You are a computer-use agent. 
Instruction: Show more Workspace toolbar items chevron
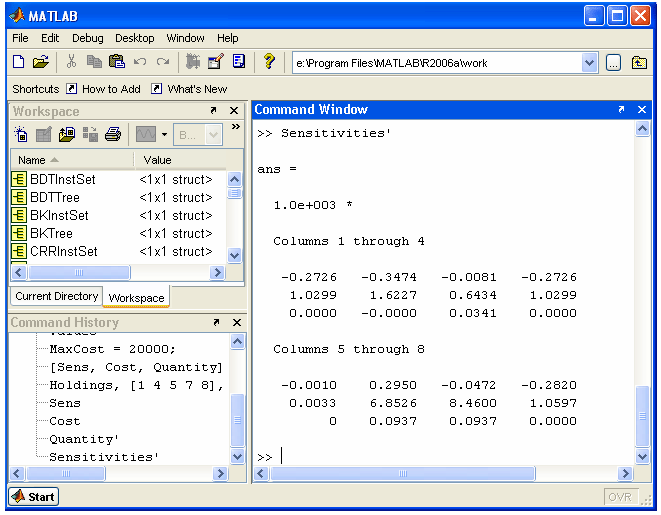click(236, 126)
